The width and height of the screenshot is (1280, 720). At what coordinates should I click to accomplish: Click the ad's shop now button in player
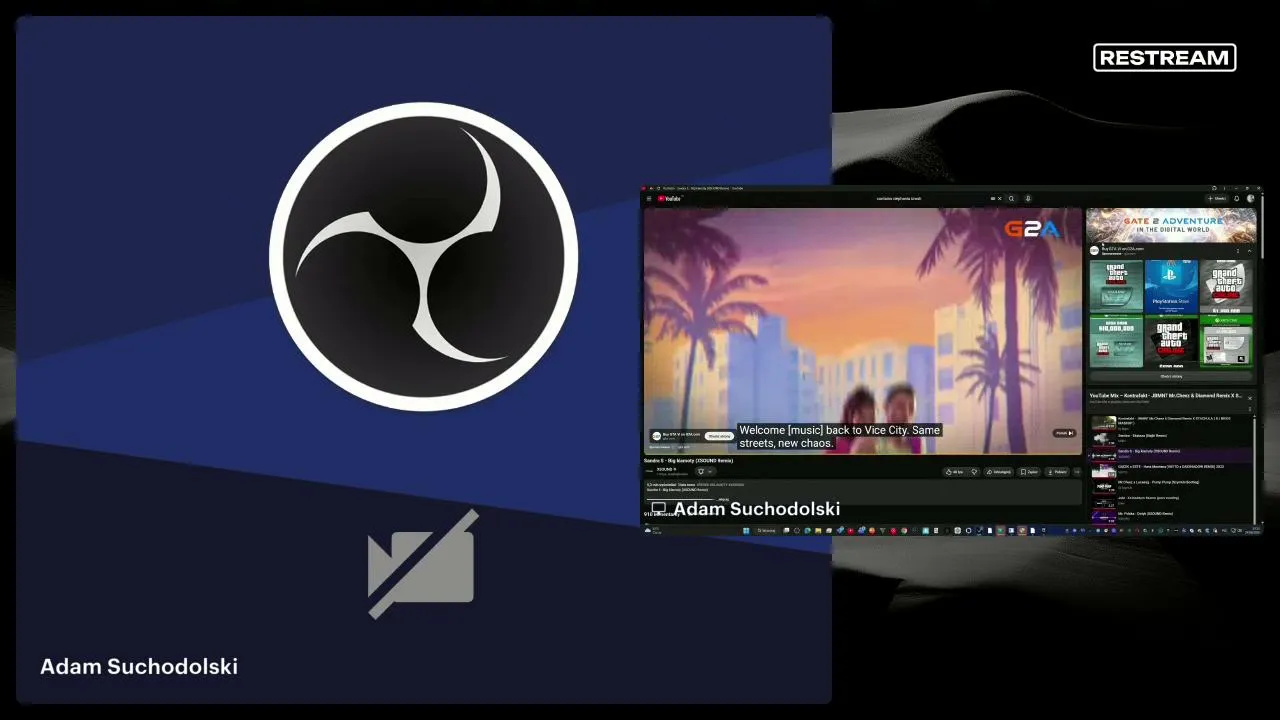point(720,436)
